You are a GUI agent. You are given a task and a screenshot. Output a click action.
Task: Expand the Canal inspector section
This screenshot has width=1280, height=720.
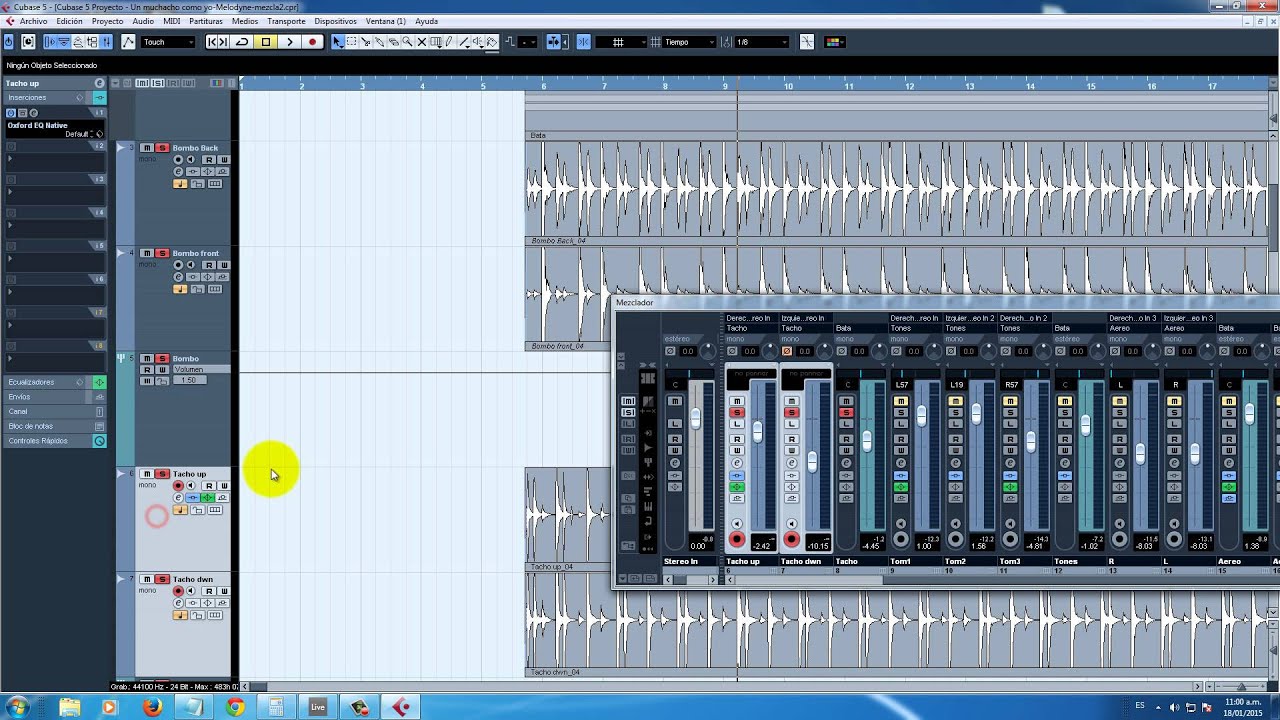[x=53, y=411]
